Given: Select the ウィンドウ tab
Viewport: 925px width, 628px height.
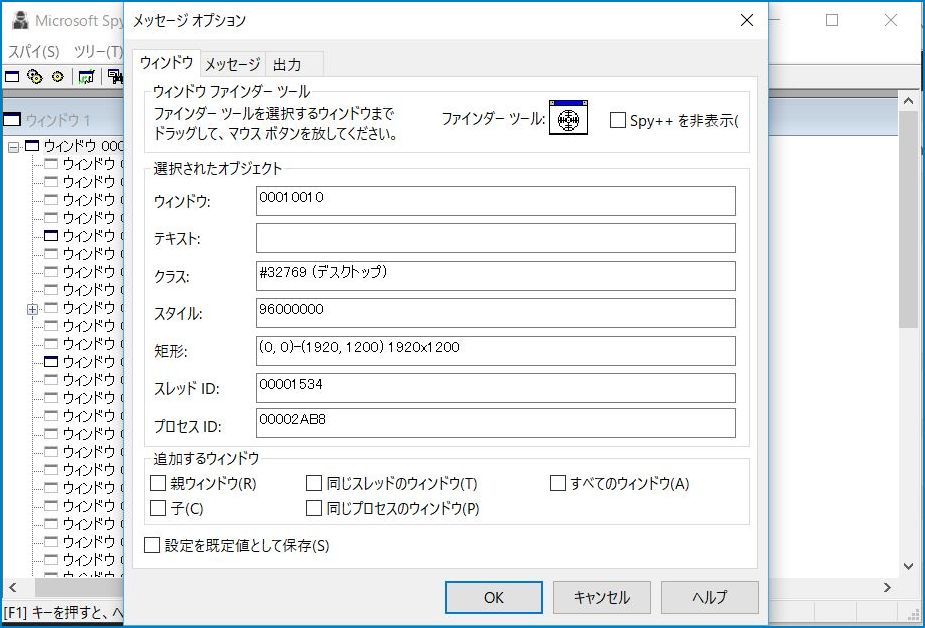Looking at the screenshot, I should 166,63.
